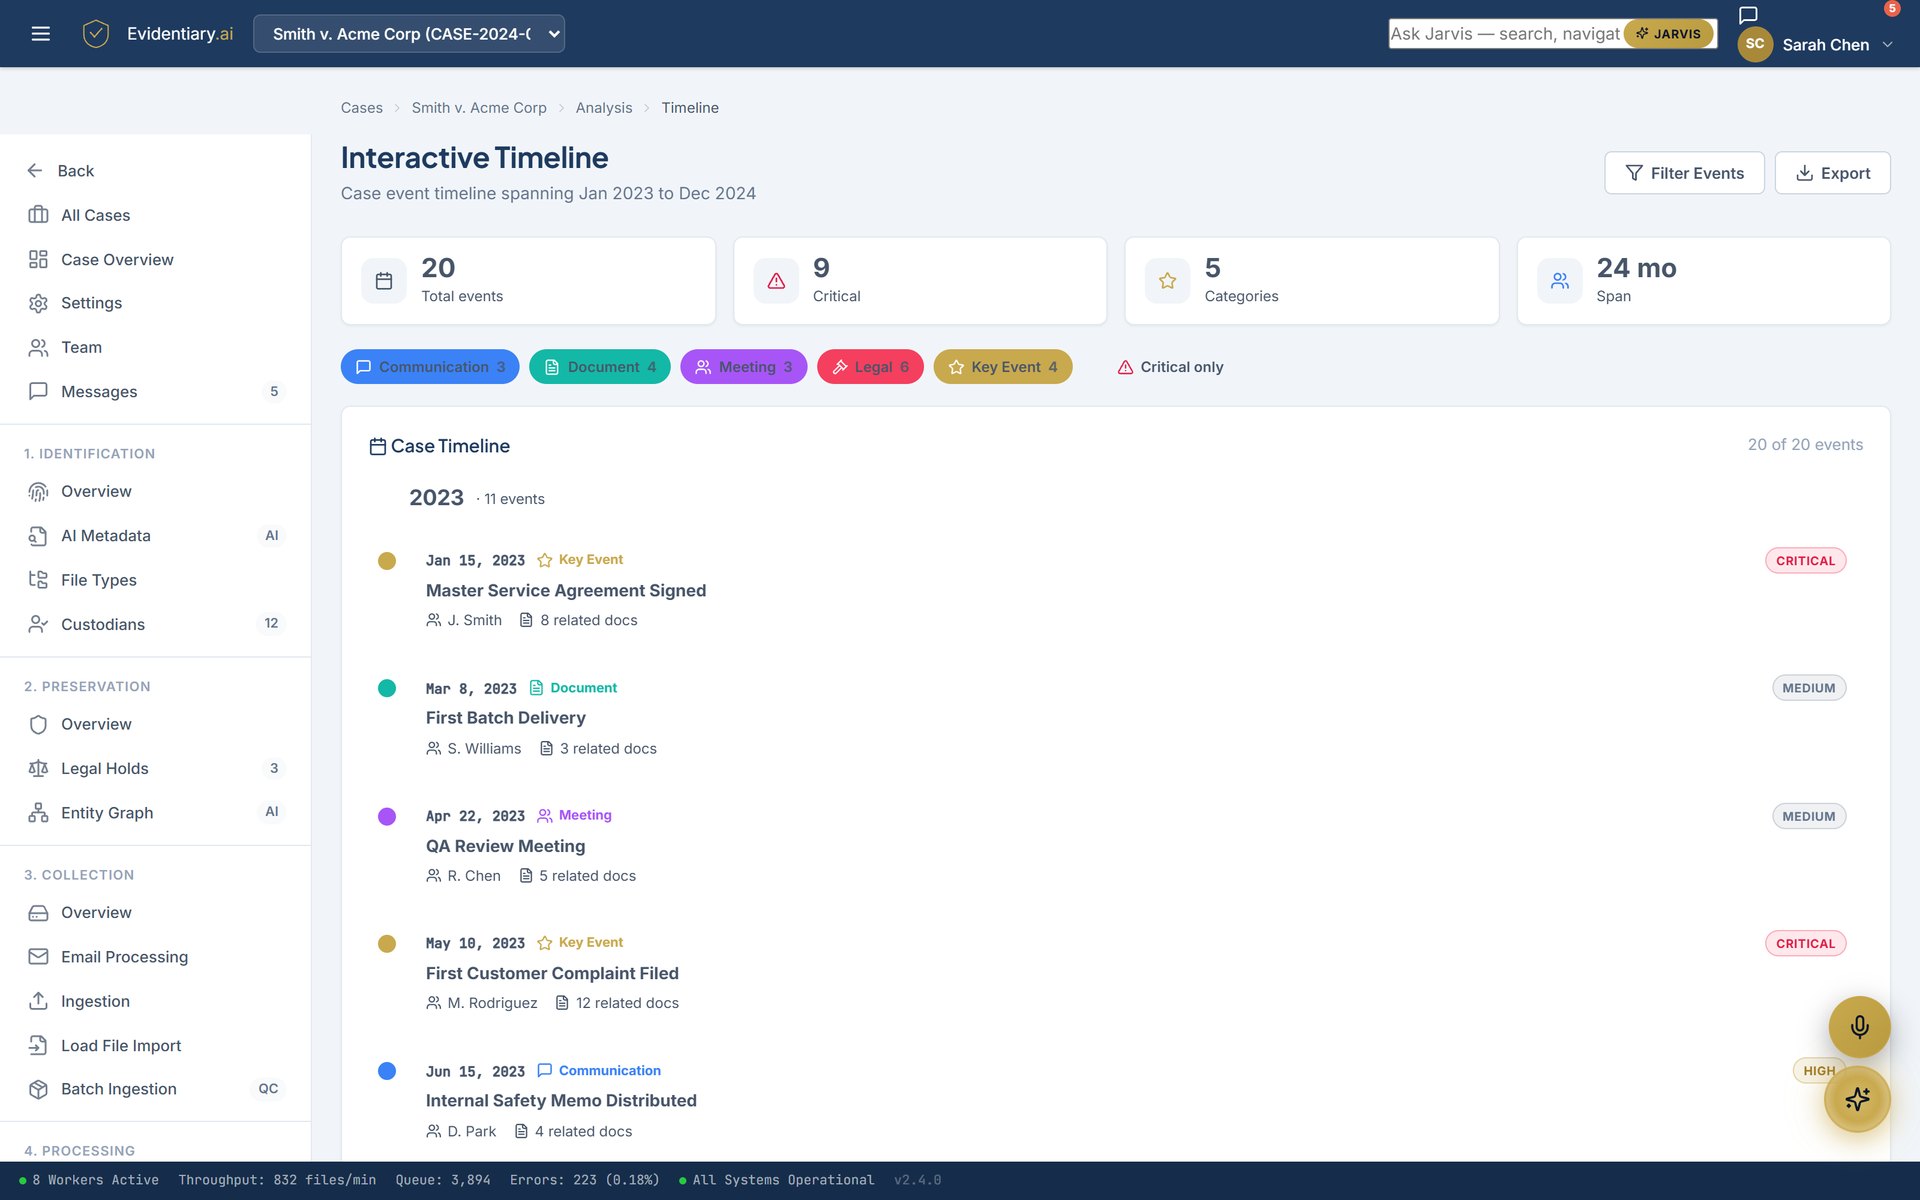Click the Export button
Viewport: 1920px width, 1200px height.
click(x=1832, y=173)
